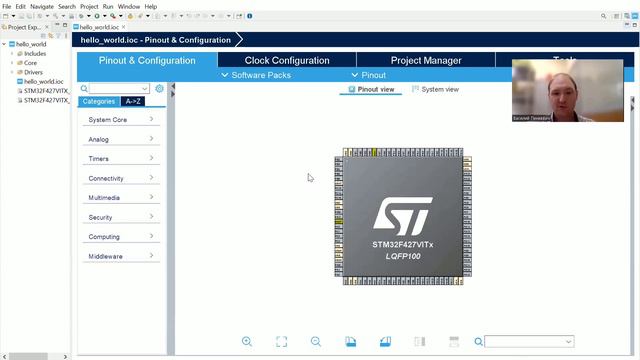The height and width of the screenshot is (360, 640).
Task: Rotate the chip counter-clockwise
Action: pos(385,341)
